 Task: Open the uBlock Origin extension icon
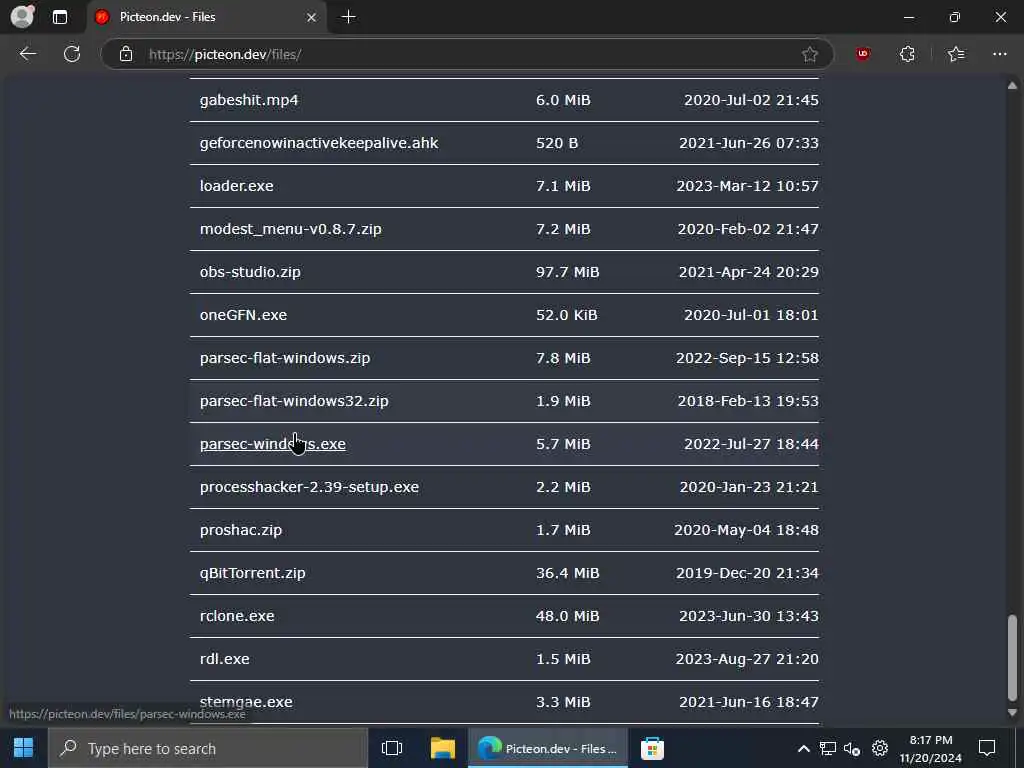(863, 54)
